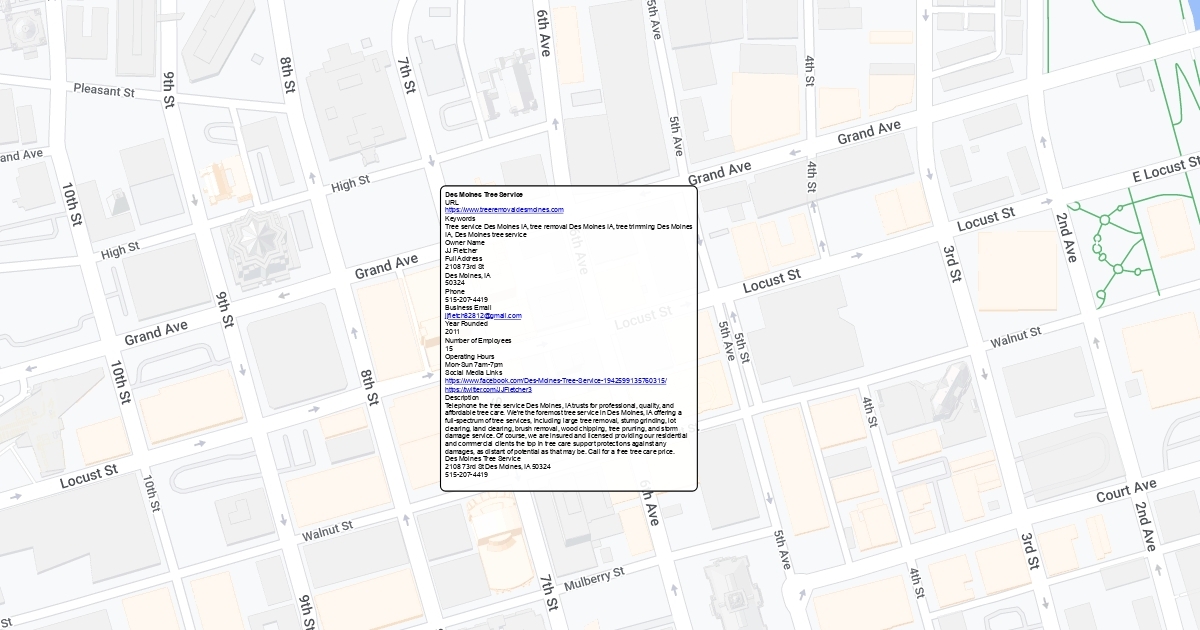Click the phone number under Phone label

(466, 300)
